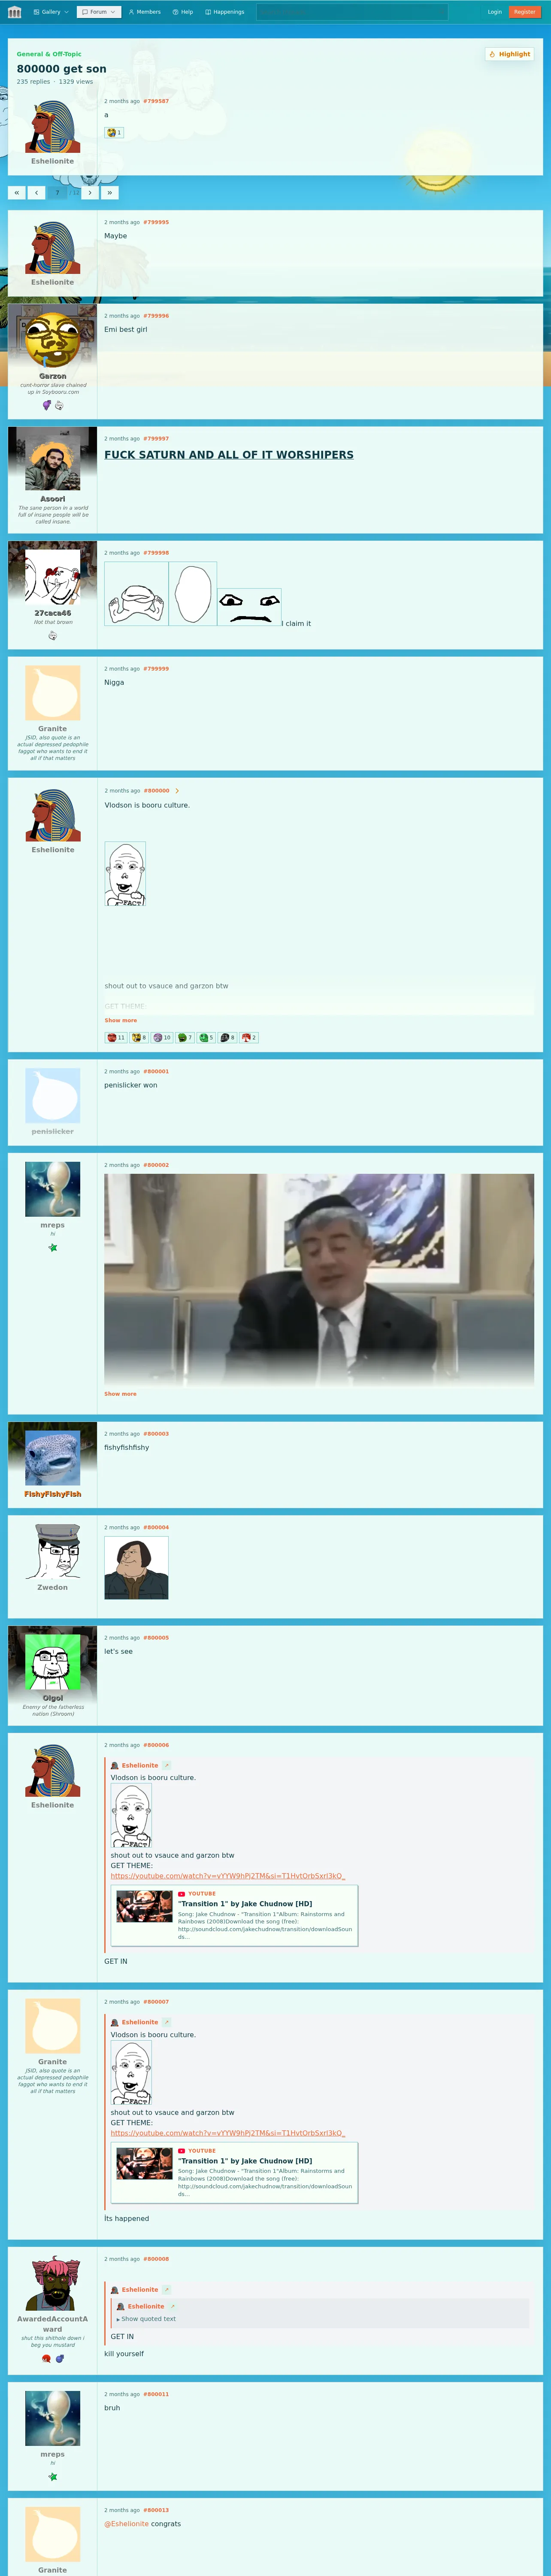Click the orange Register button
This screenshot has width=551, height=2576.
click(524, 12)
